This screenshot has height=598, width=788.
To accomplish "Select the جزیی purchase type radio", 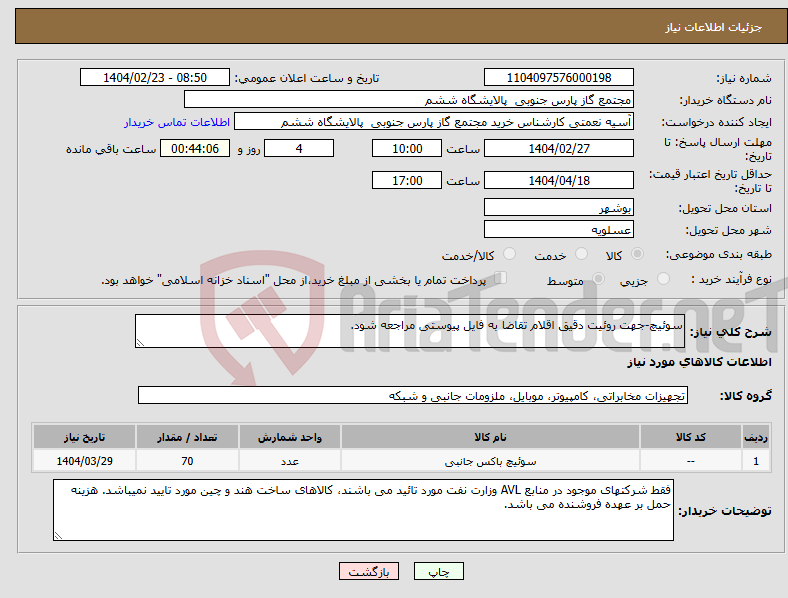I will pyautogui.click(x=663, y=279).
